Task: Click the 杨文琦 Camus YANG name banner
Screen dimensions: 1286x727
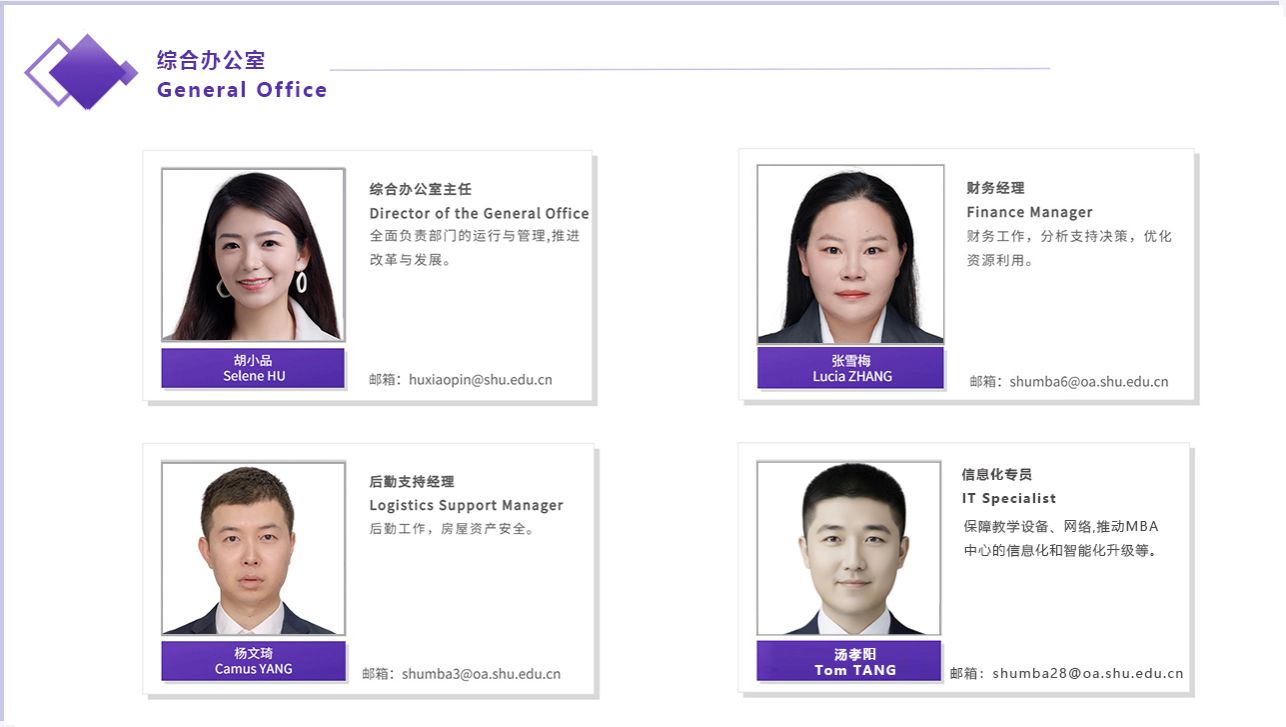Action: click(x=253, y=661)
